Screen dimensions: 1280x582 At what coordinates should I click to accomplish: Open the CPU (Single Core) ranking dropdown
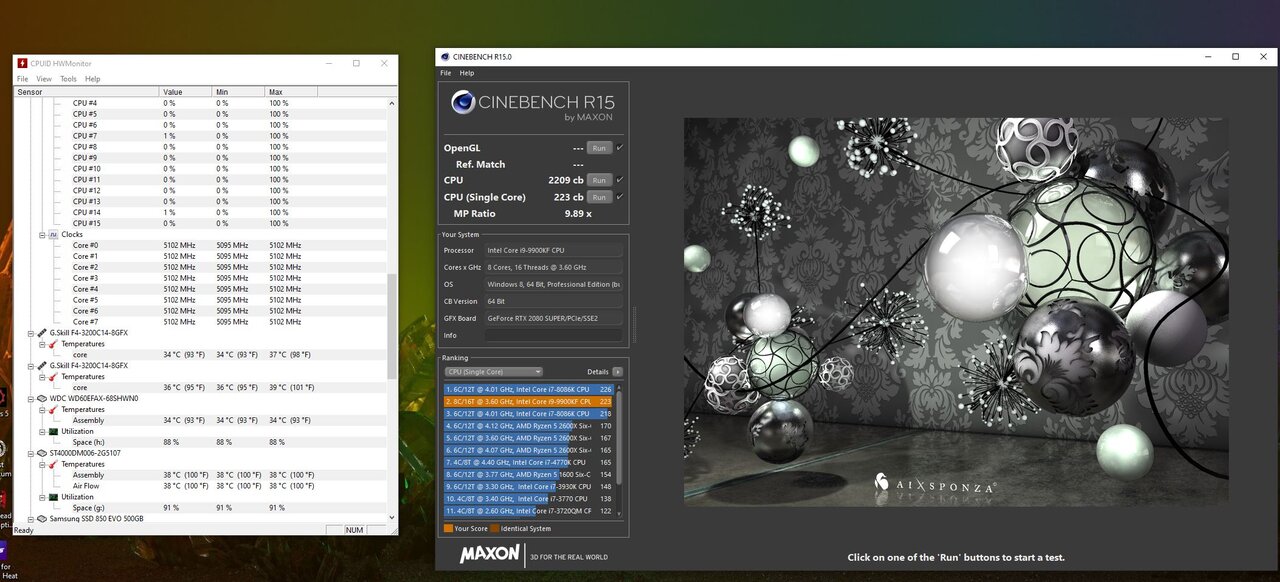tap(494, 372)
